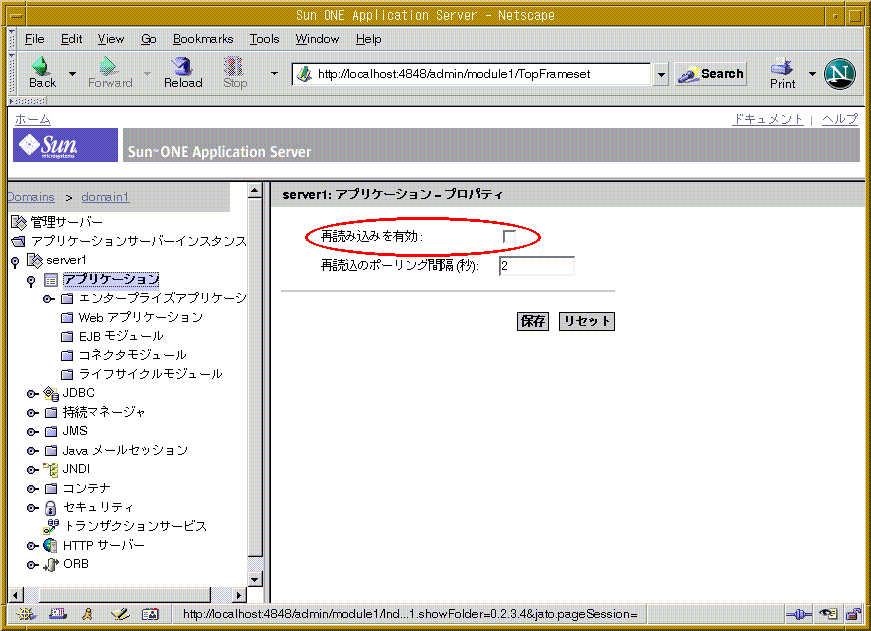Click the Web アプリケーション folder icon
This screenshot has height=631, width=871.
click(x=67, y=318)
